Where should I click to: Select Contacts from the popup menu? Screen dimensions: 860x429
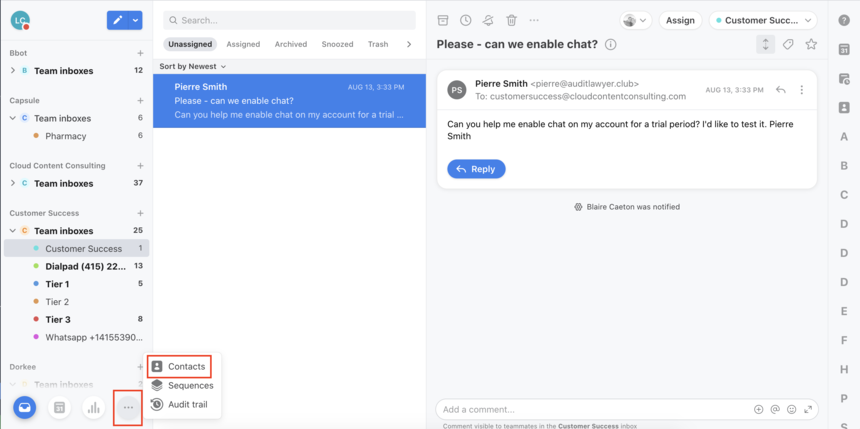tap(179, 366)
